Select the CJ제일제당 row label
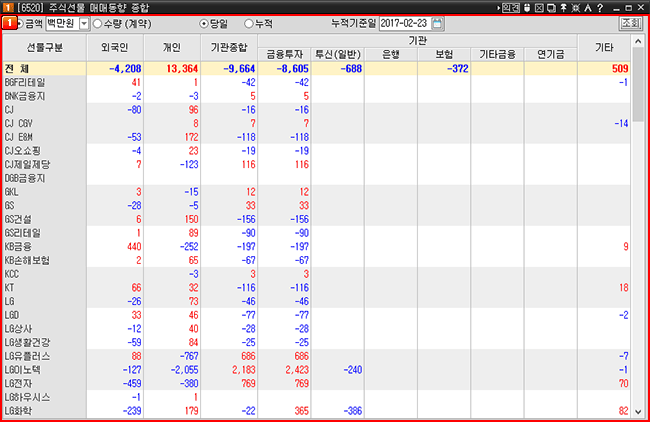The height and width of the screenshot is (422, 650). (x=27, y=165)
